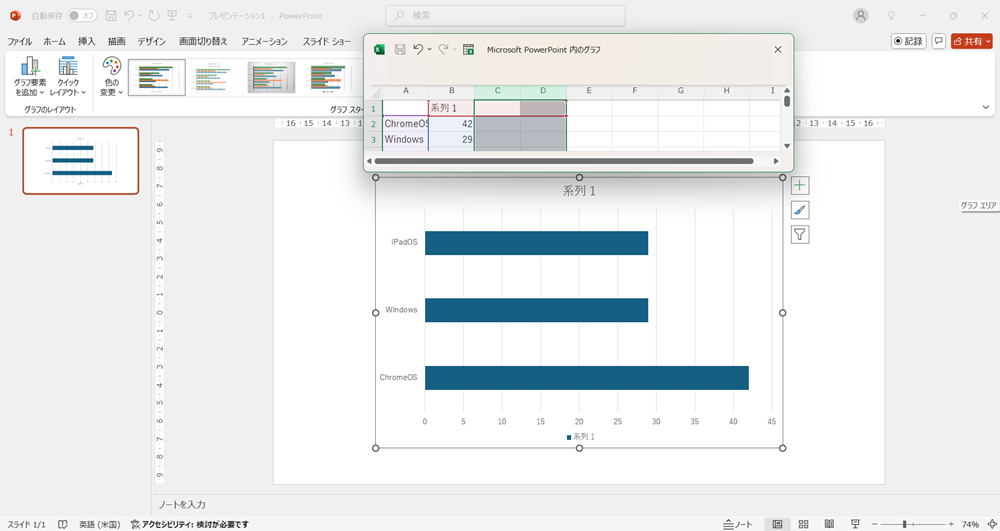Toggle the 自動保存 switch
1000x531 pixels.
82,15
